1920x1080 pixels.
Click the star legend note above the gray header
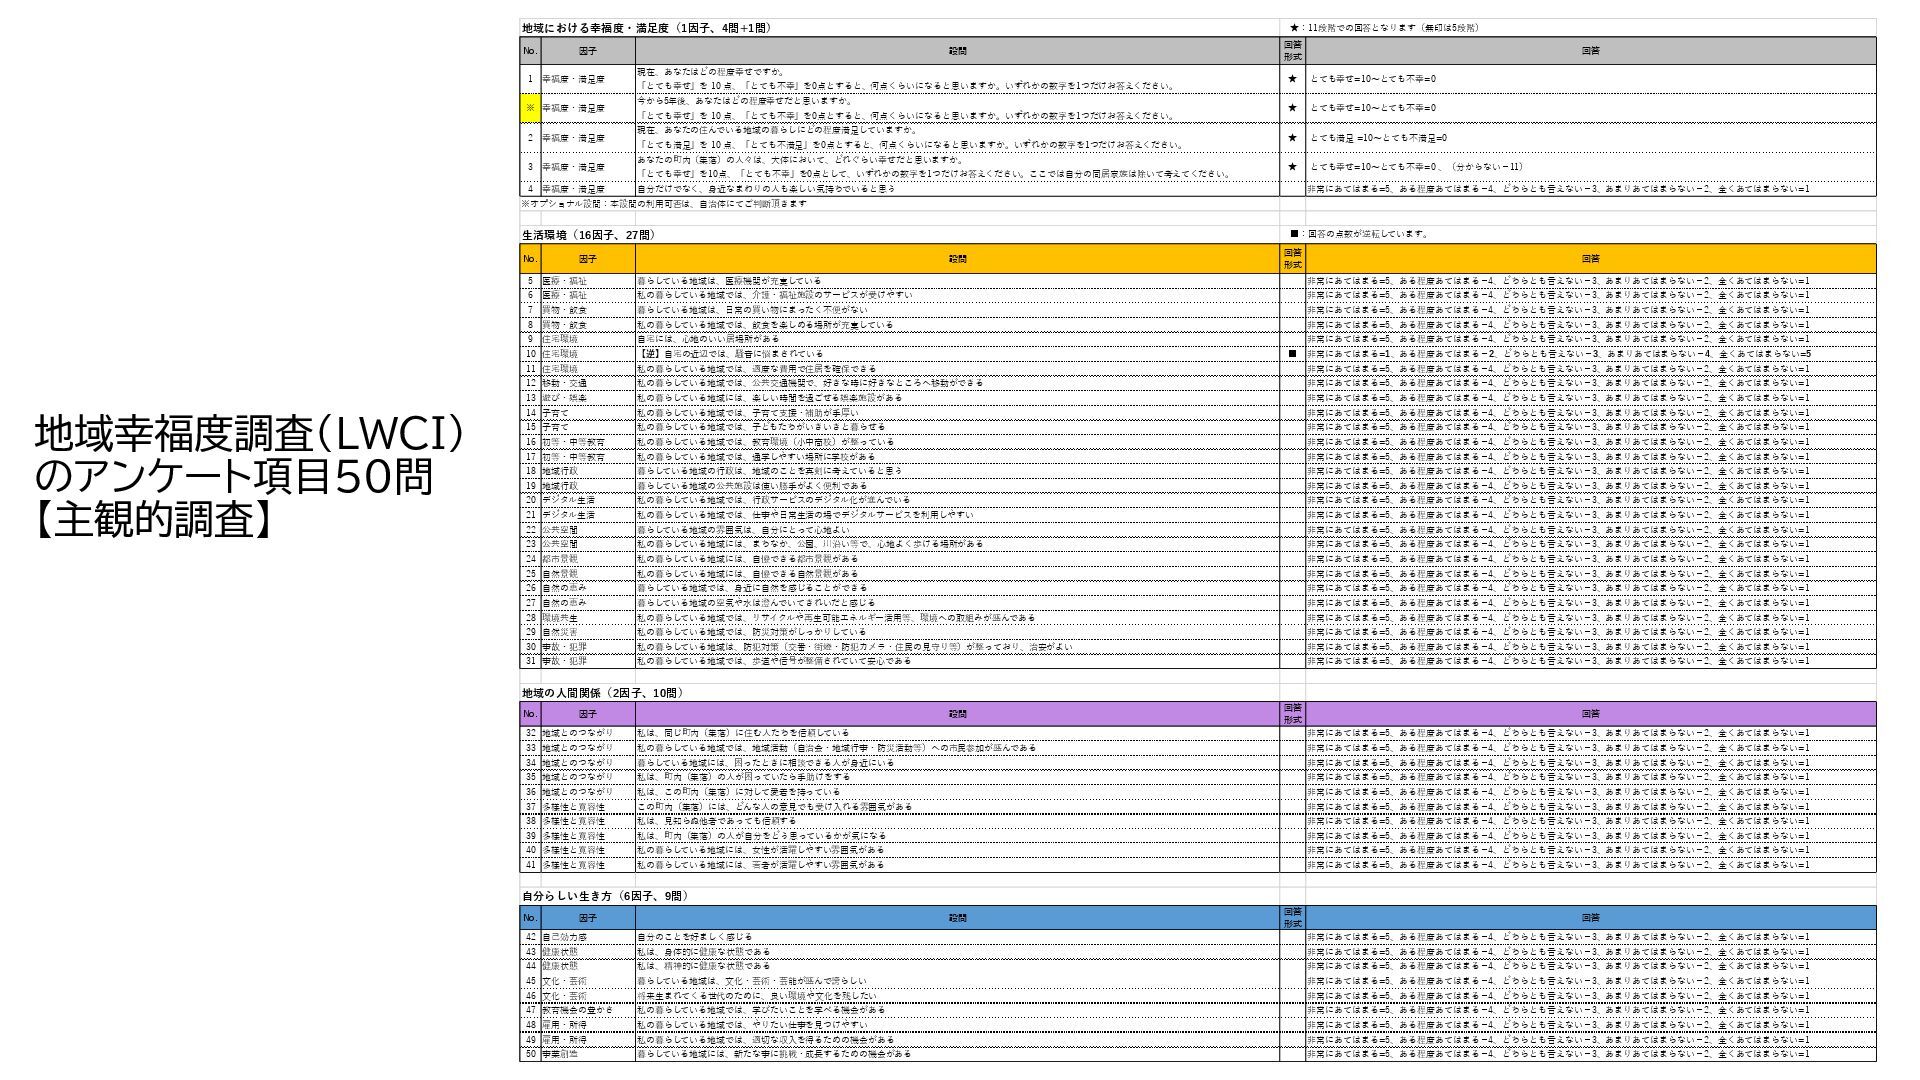coord(1383,28)
